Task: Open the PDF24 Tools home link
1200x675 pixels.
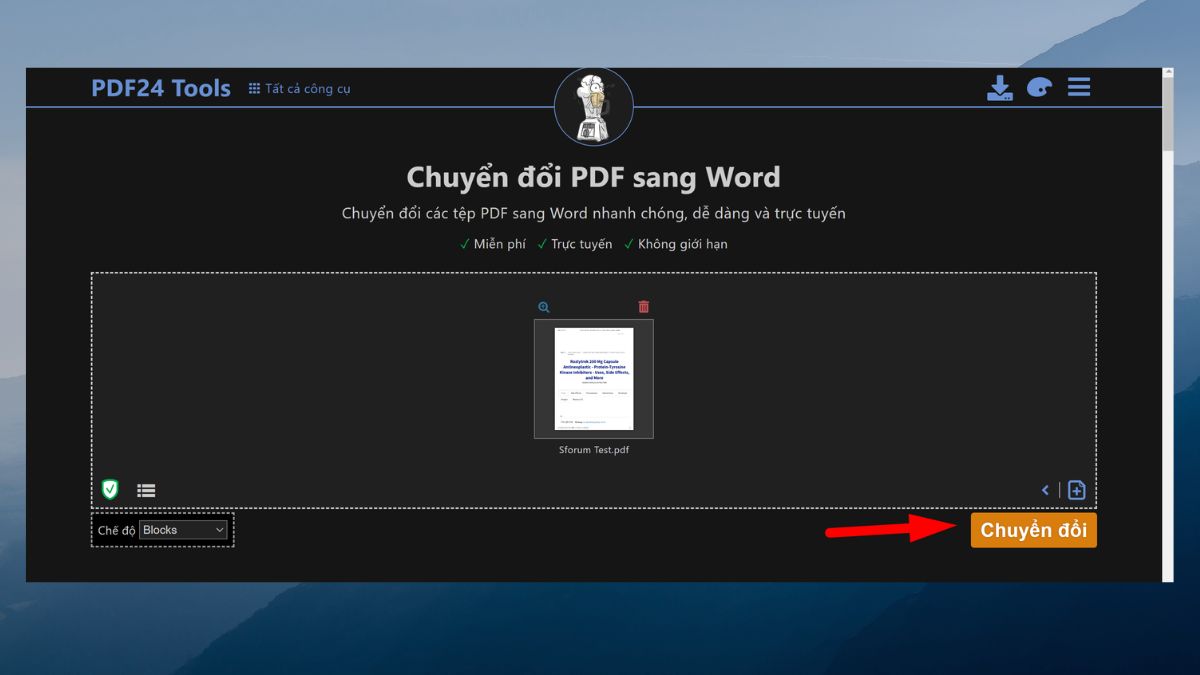Action: click(161, 88)
